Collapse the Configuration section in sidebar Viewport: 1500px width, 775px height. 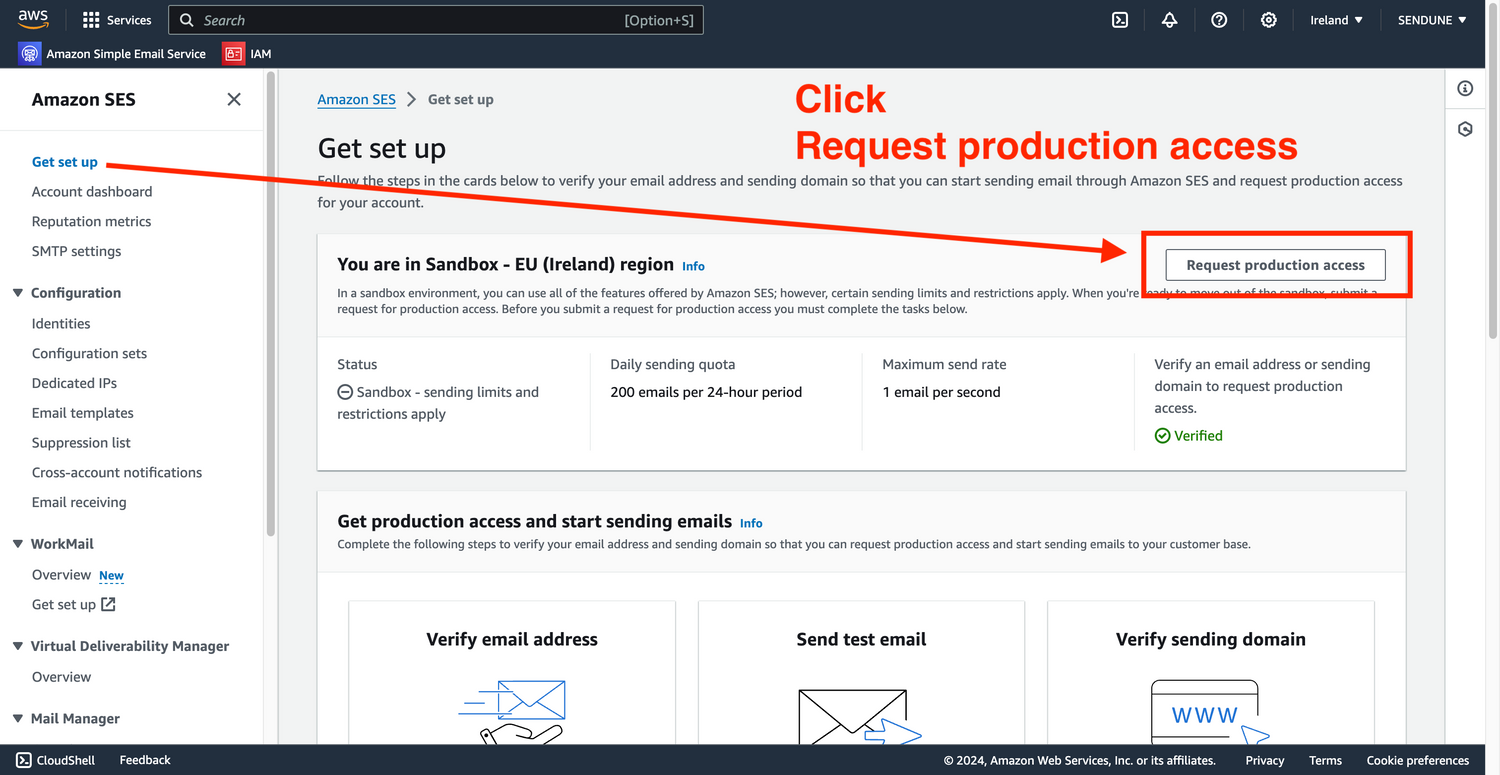18,293
